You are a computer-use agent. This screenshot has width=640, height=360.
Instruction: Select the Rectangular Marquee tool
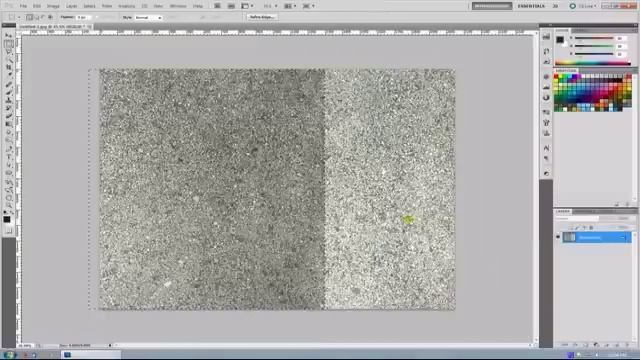pyautogui.click(x=8, y=44)
